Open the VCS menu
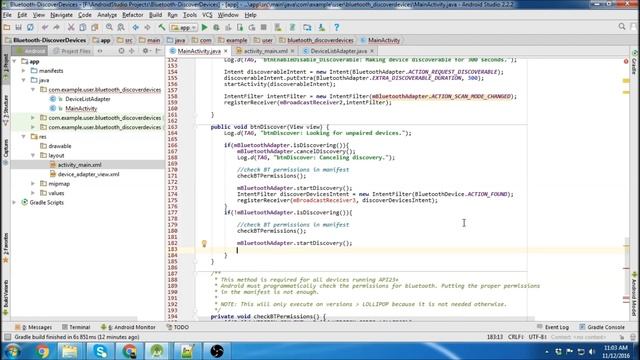This screenshot has width=640, height=360. (x=207, y=15)
